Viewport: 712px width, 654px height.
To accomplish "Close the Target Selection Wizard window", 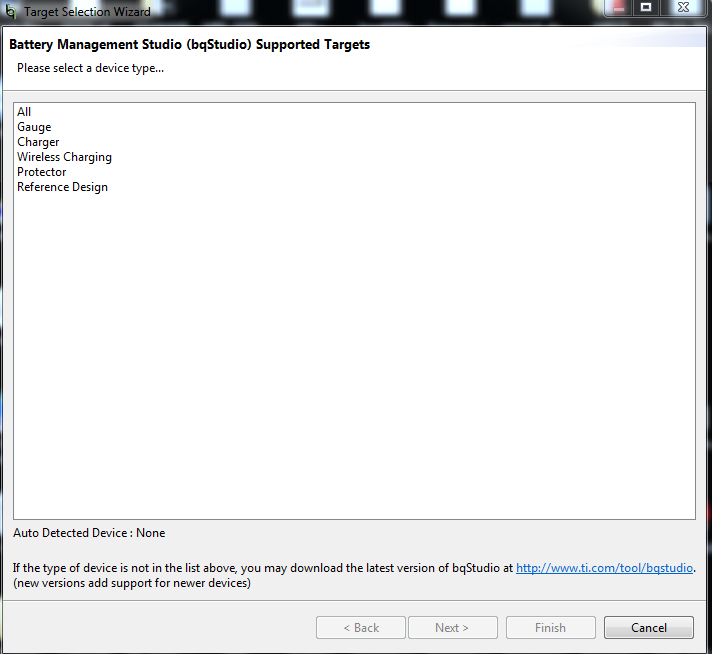I will point(683,7).
